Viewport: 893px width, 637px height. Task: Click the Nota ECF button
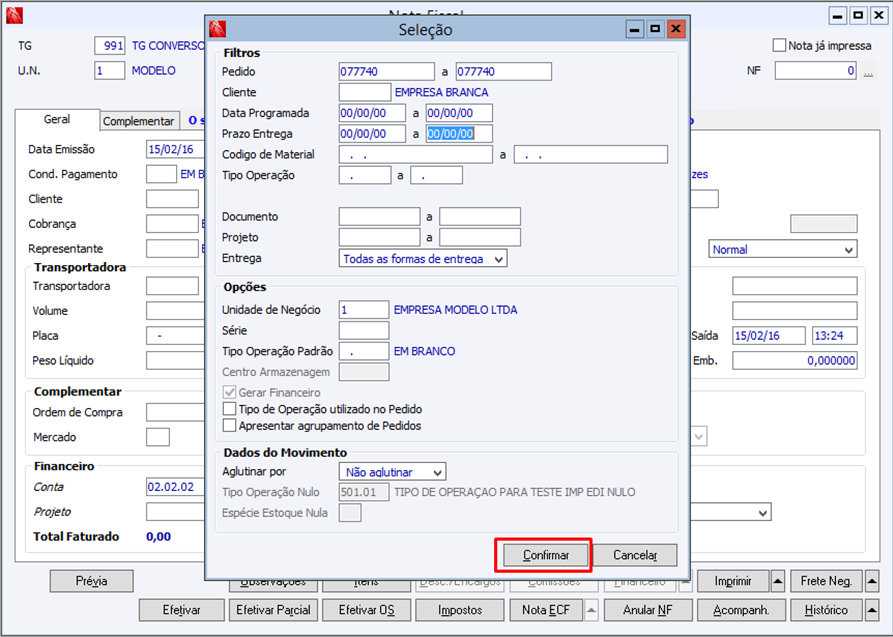coord(546,610)
